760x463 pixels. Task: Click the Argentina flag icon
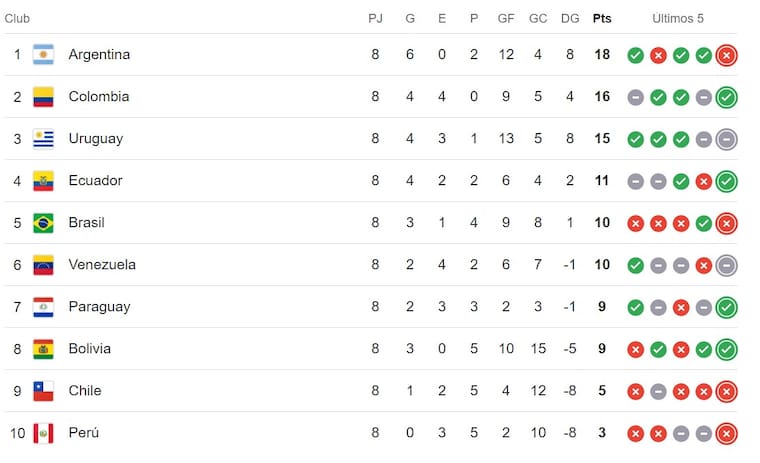pos(43,55)
